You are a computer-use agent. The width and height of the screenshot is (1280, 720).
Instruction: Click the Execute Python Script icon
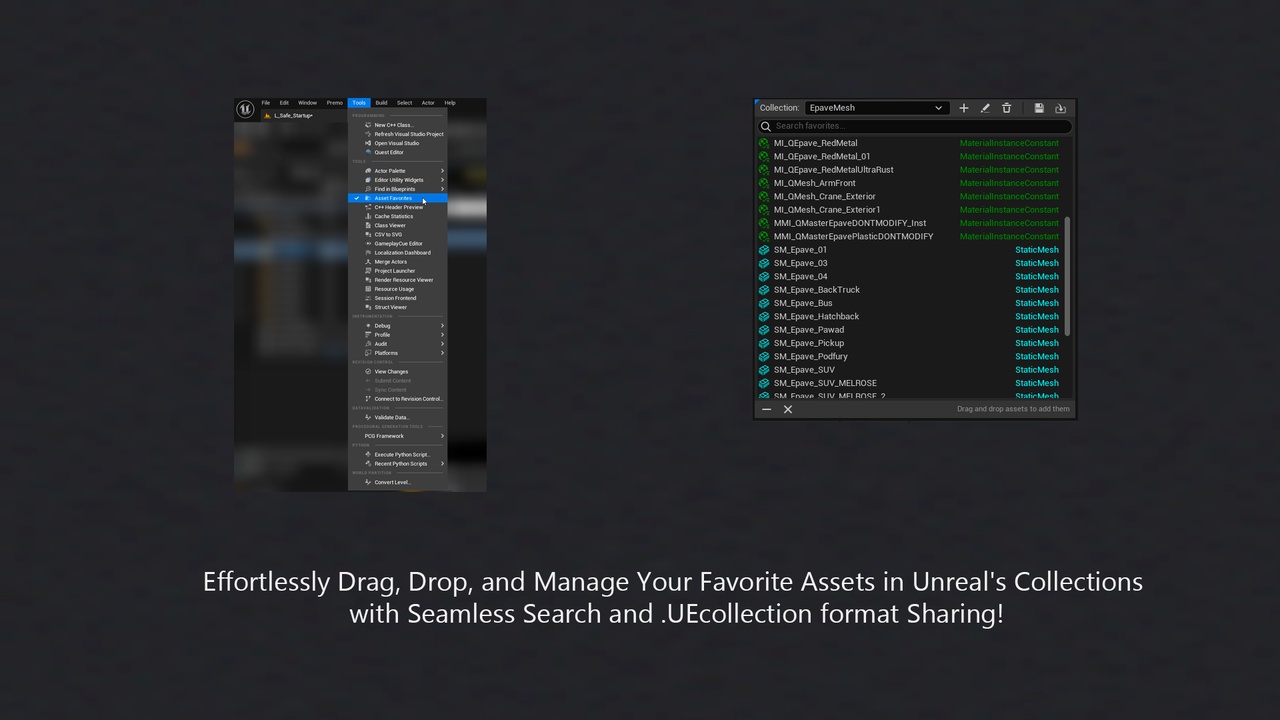[368, 454]
